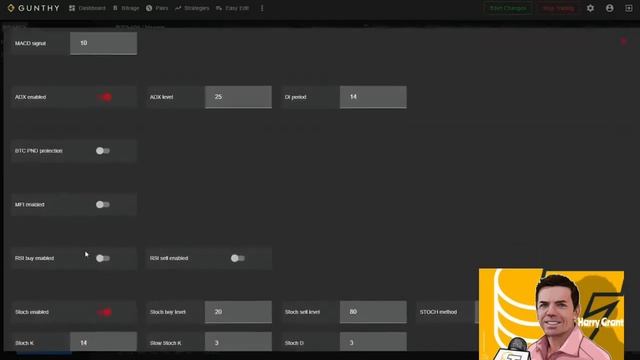The image size is (640, 360).
Task: Click the MACD signal label
Action: [30, 43]
